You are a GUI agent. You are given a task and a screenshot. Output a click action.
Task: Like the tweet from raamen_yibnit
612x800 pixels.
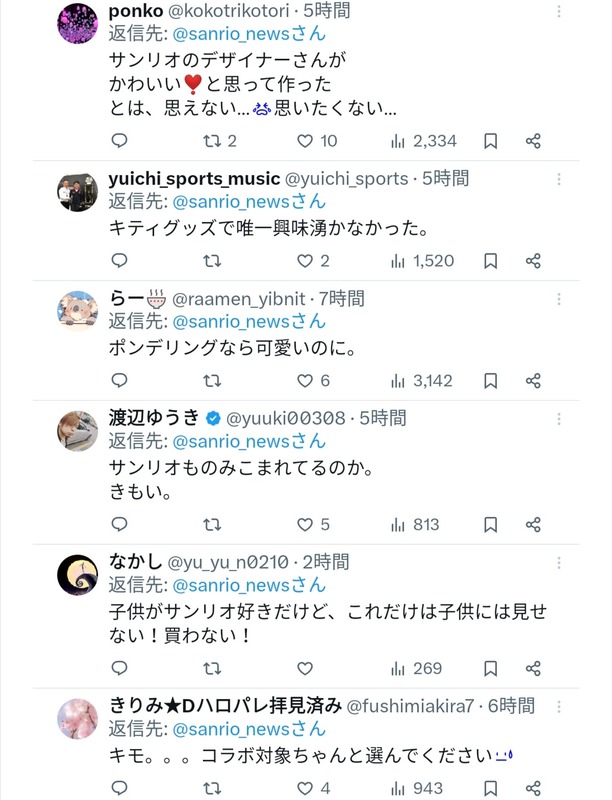pos(313,381)
